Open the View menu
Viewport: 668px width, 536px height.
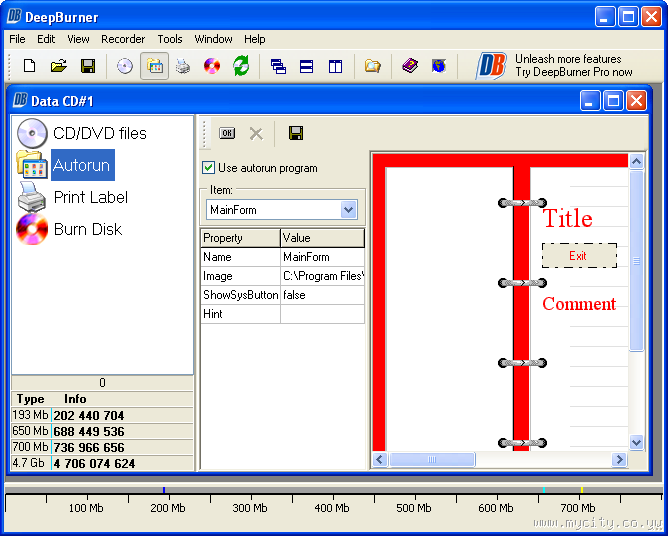pos(78,39)
